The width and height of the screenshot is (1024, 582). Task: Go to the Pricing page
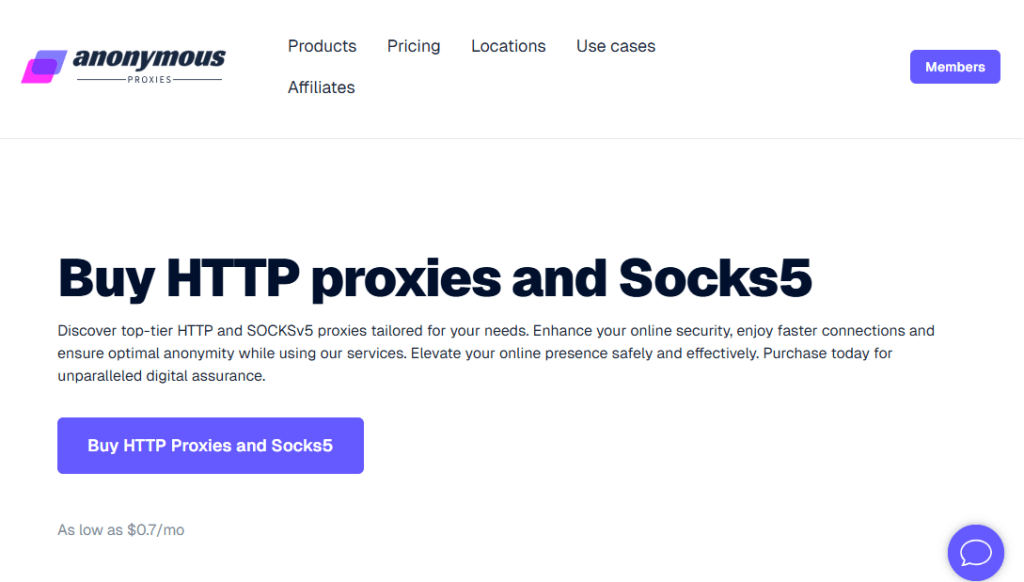pos(414,46)
